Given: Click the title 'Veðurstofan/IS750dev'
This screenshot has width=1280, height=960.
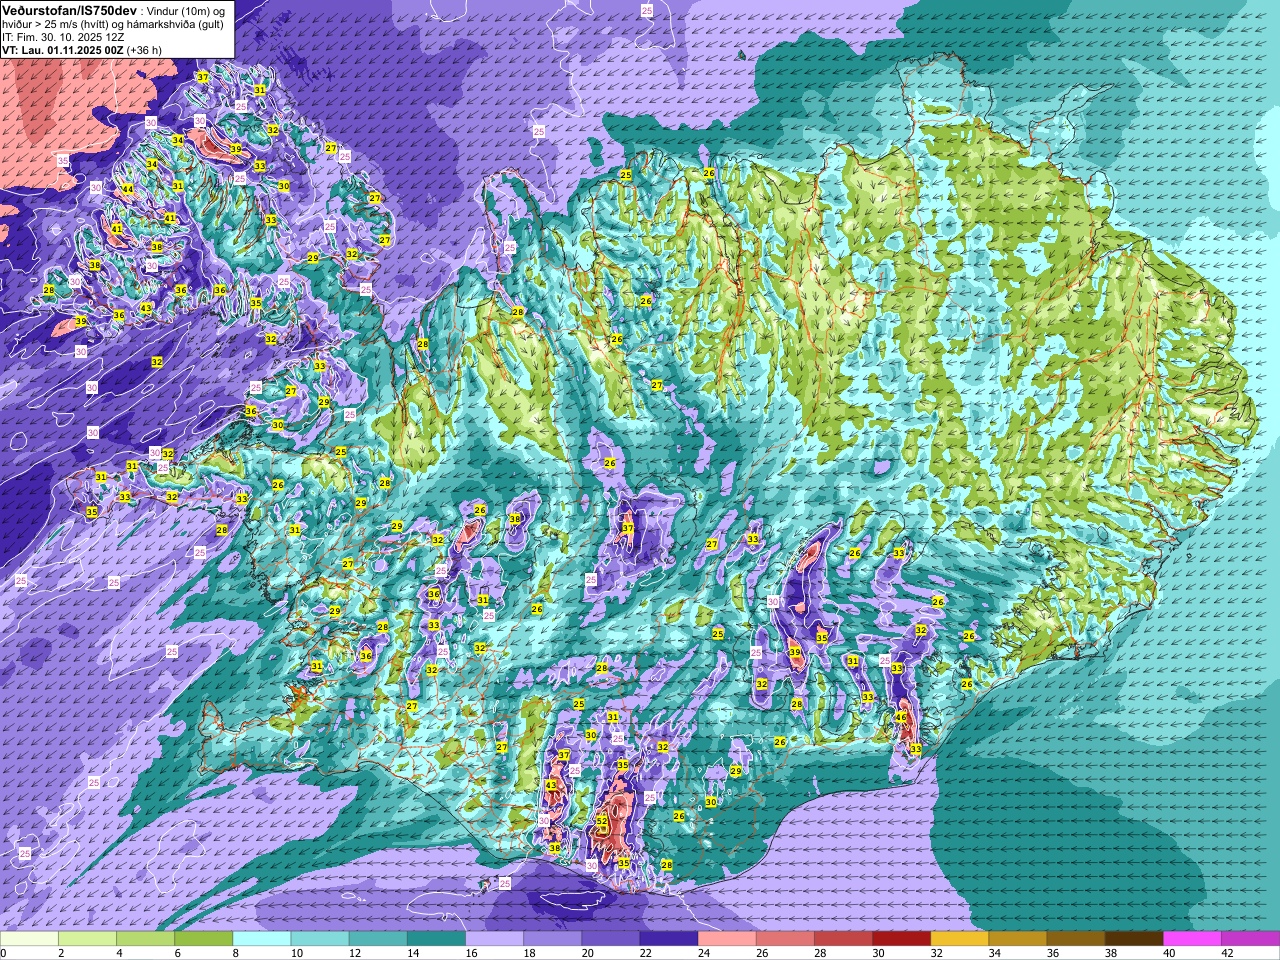Looking at the screenshot, I should click(x=69, y=9).
